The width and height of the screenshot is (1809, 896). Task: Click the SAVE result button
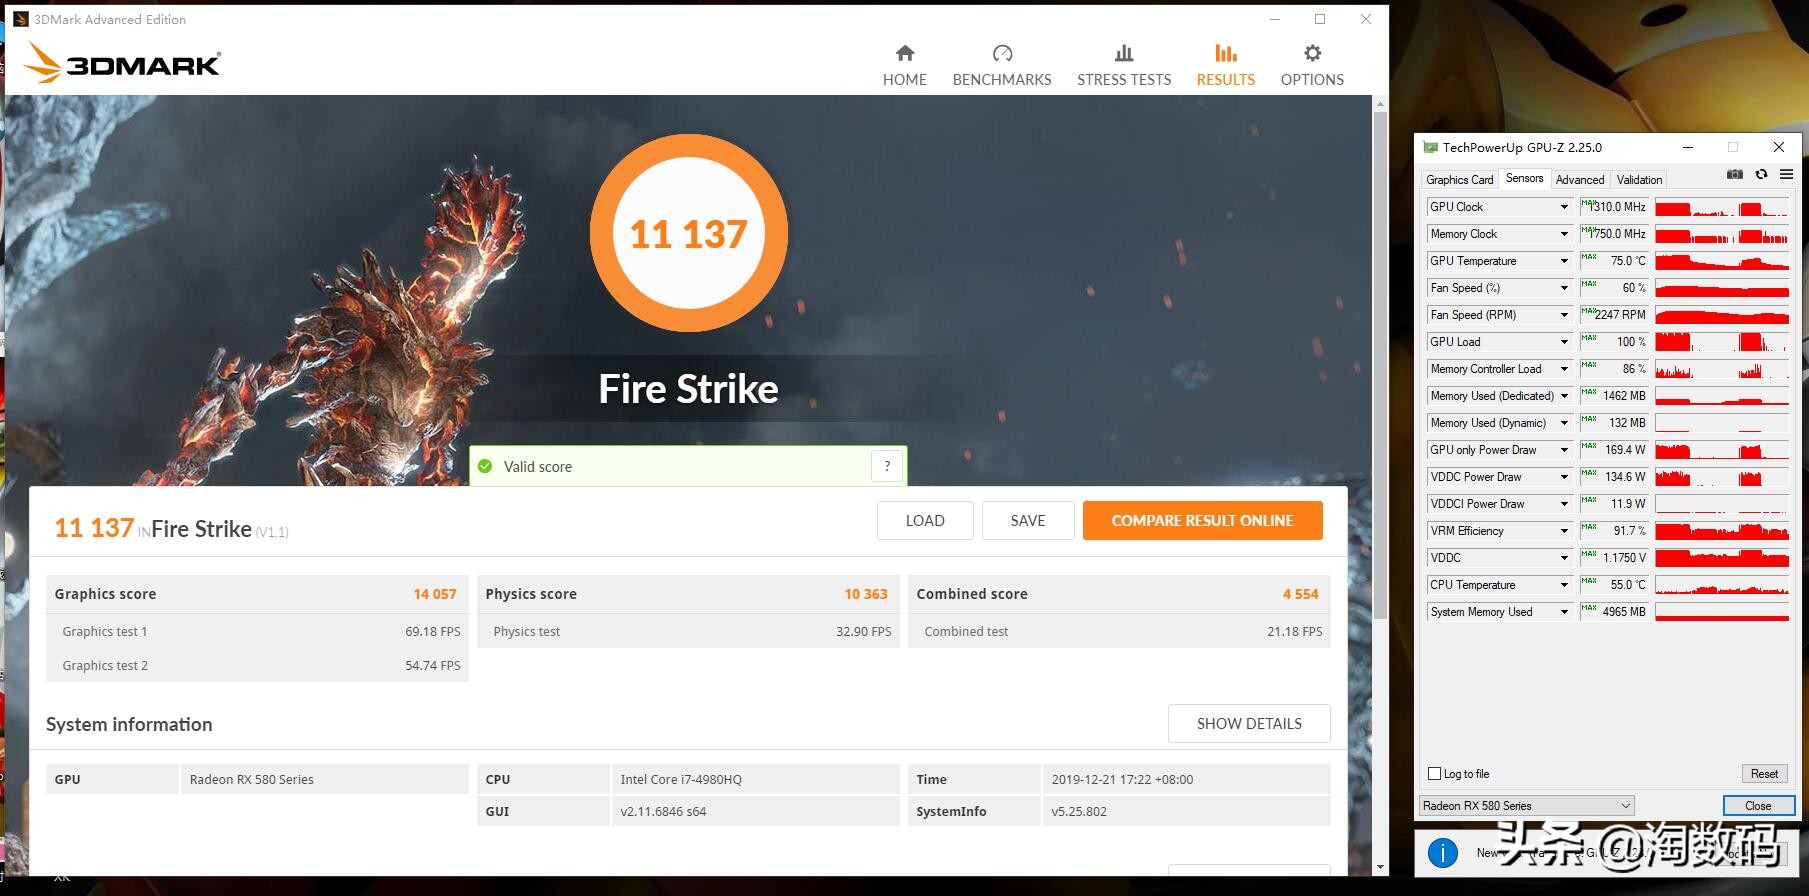pos(1028,521)
